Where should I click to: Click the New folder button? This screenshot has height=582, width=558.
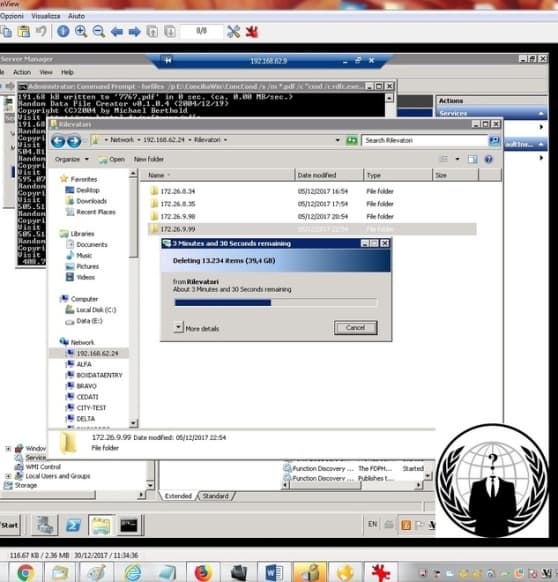click(x=149, y=159)
